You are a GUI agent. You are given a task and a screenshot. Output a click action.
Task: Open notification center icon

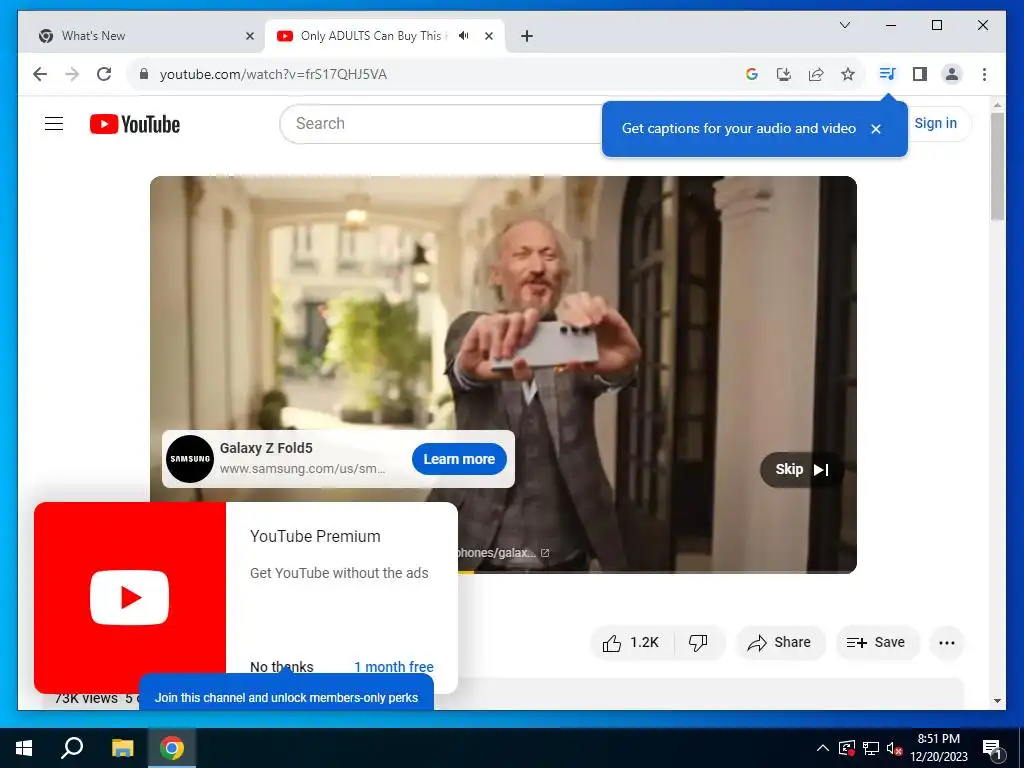coord(991,749)
